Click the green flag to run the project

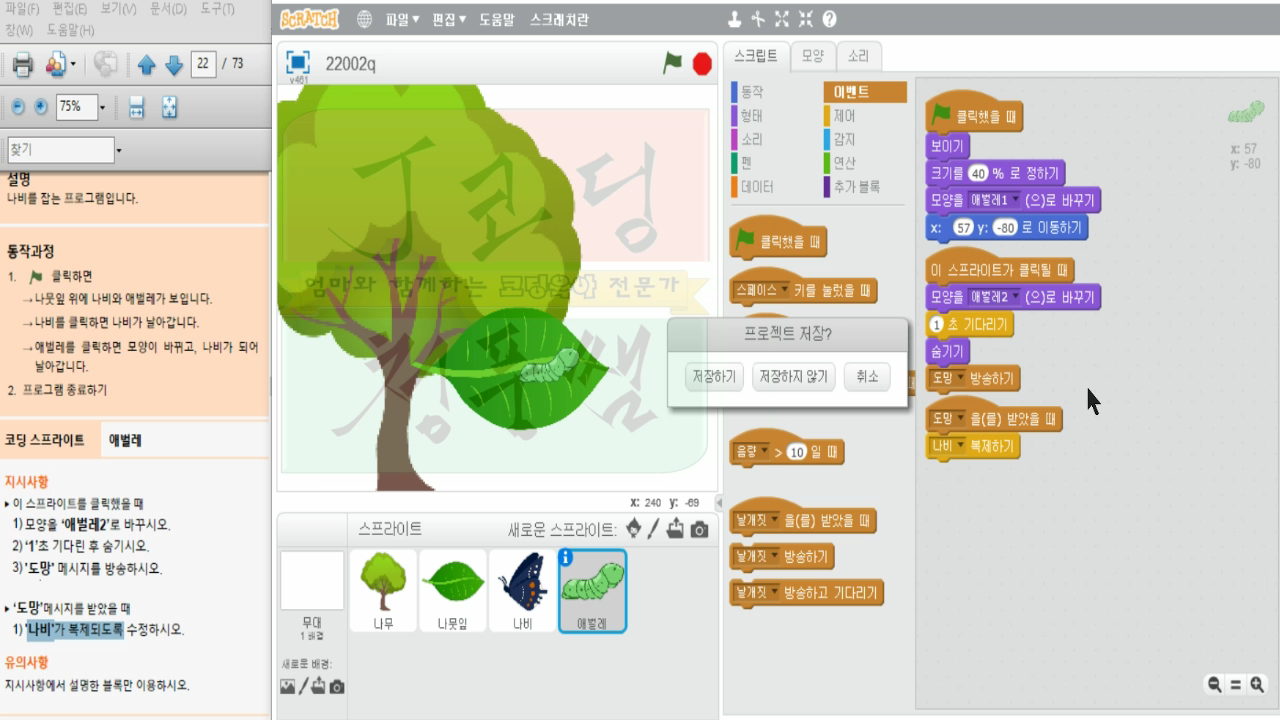(672, 60)
